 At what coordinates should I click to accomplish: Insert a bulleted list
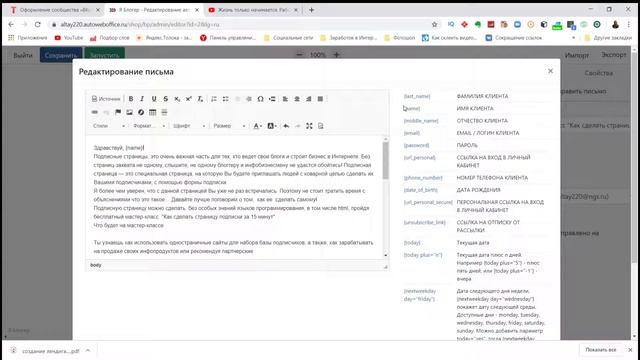[x=225, y=99]
